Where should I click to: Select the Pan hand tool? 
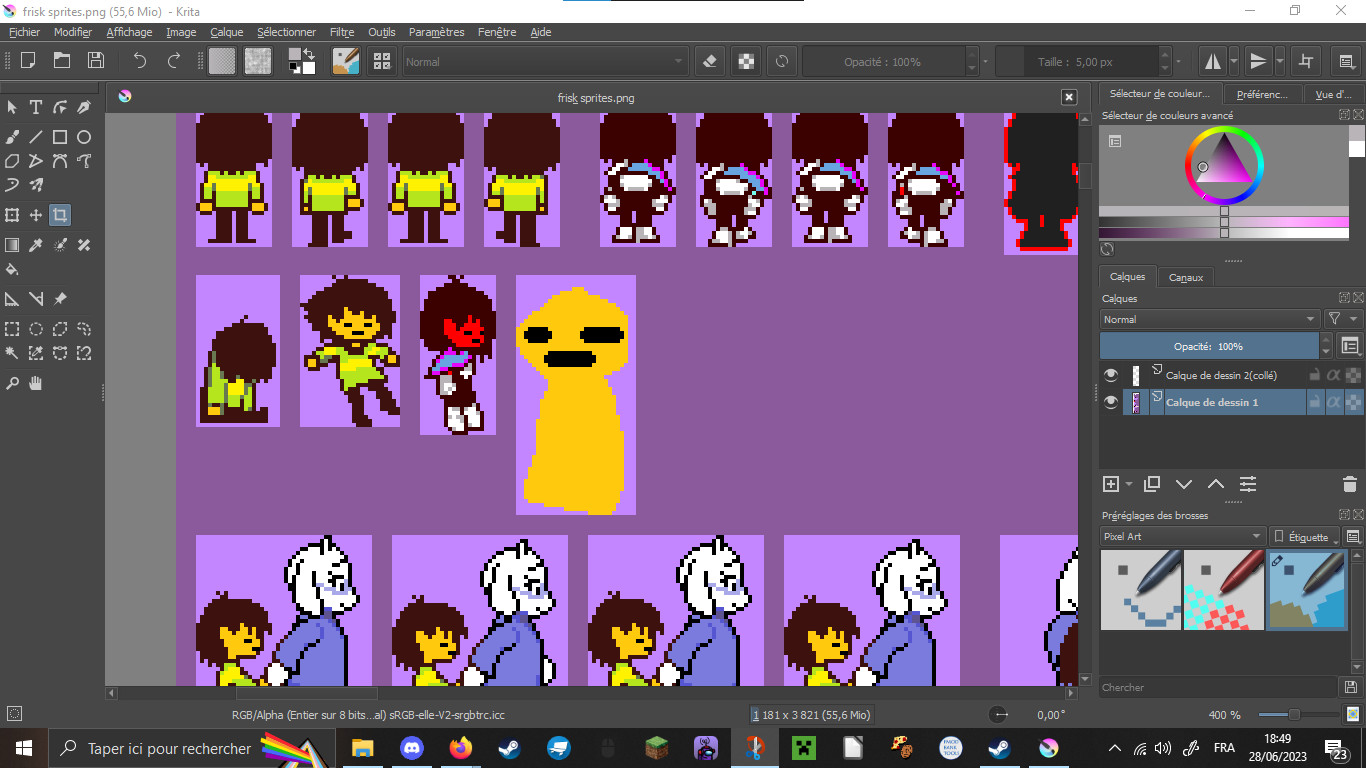pyautogui.click(x=36, y=383)
